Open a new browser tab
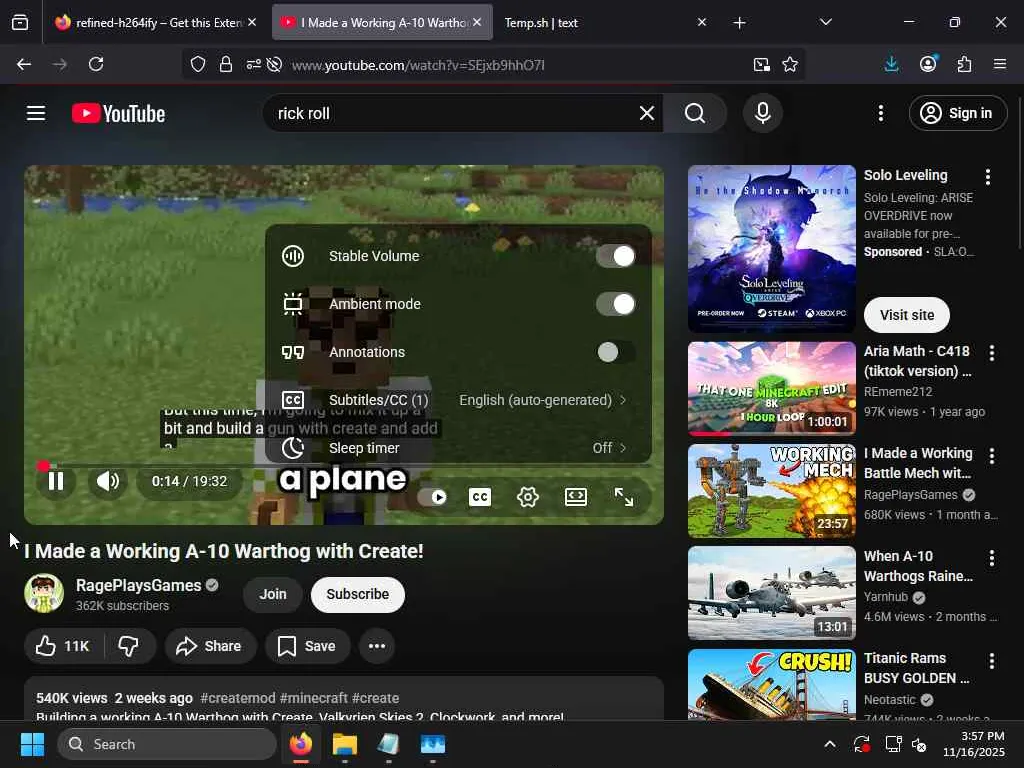The width and height of the screenshot is (1024, 768). click(739, 23)
